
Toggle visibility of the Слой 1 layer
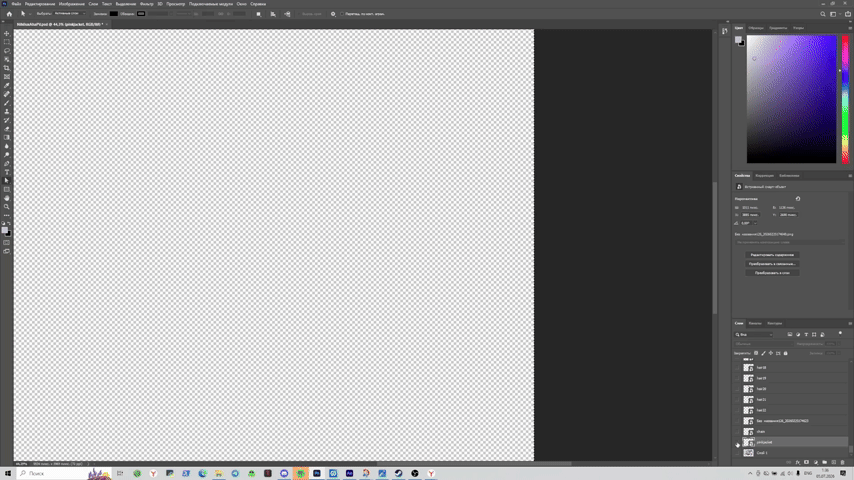pos(737,453)
